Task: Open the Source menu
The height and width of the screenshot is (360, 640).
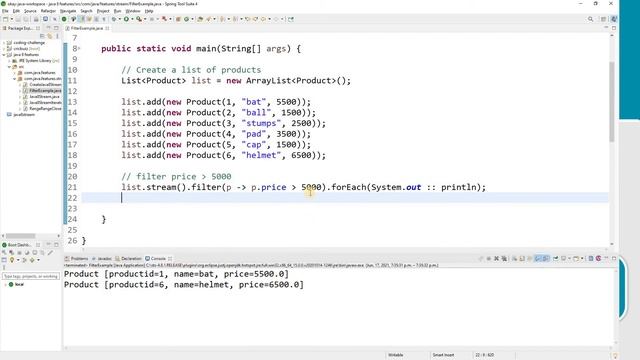Action: click(30, 11)
